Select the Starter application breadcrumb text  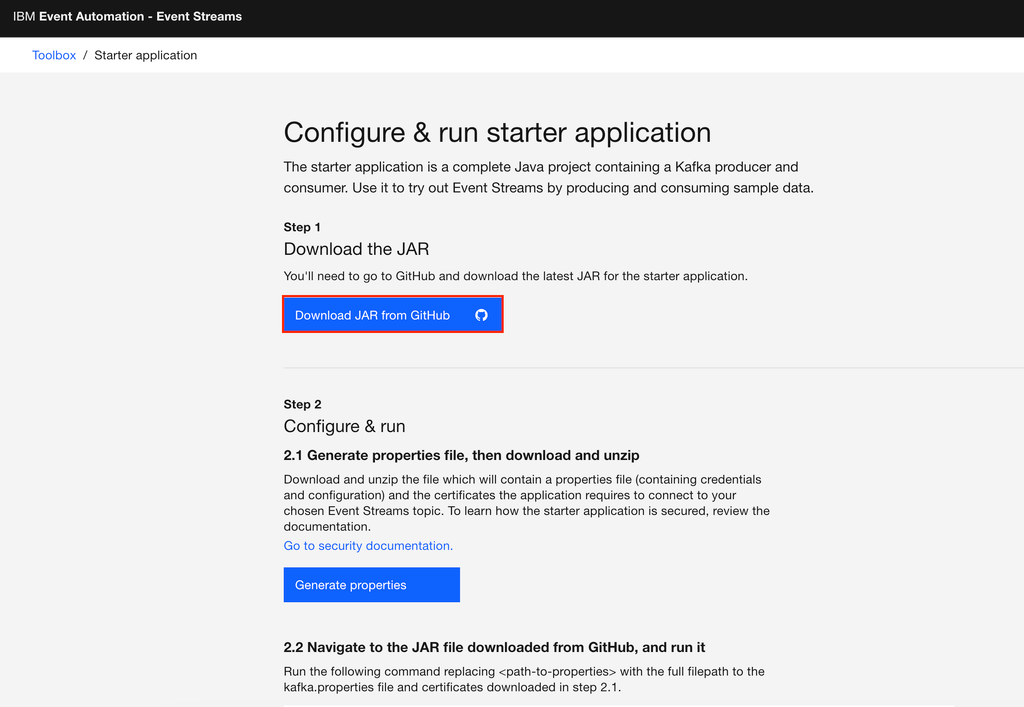tap(146, 55)
